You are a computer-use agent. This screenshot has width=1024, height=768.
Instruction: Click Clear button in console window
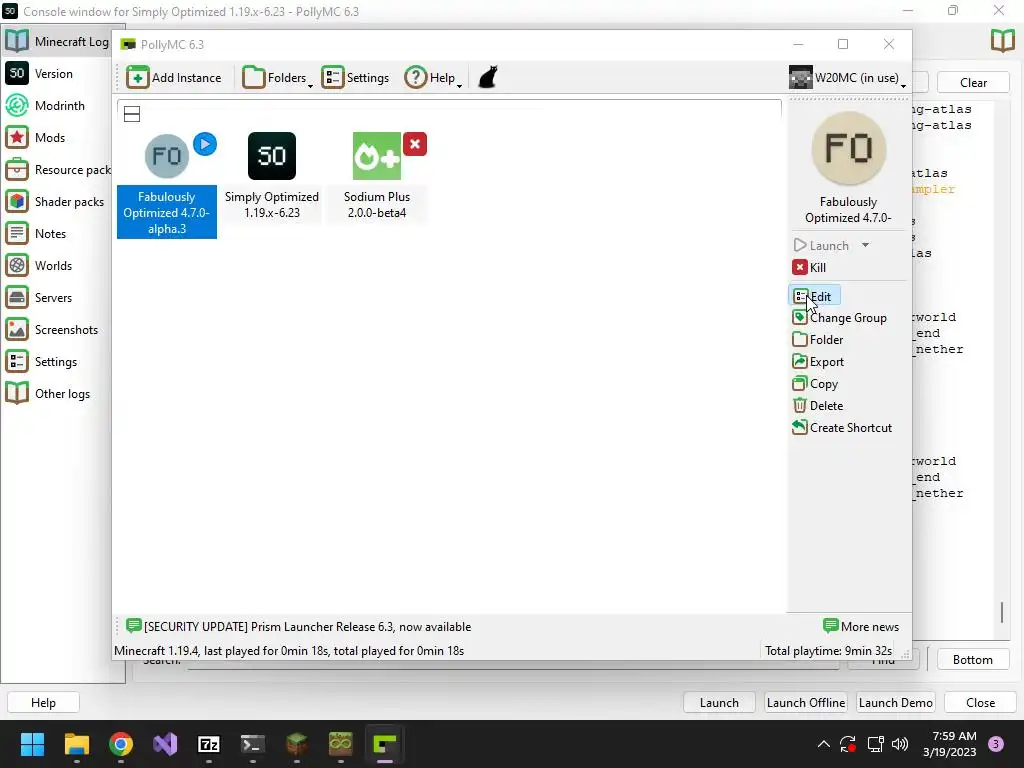(973, 83)
